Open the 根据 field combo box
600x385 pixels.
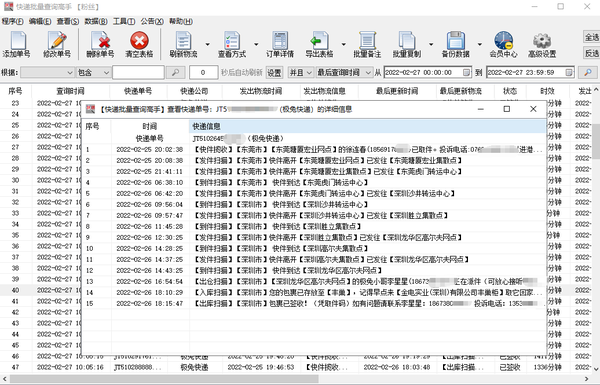47,72
